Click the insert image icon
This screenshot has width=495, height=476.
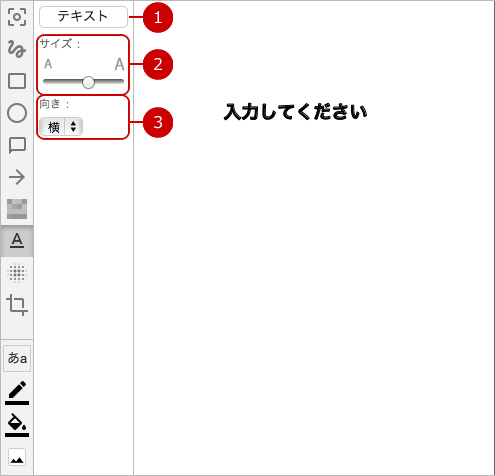pos(17,458)
